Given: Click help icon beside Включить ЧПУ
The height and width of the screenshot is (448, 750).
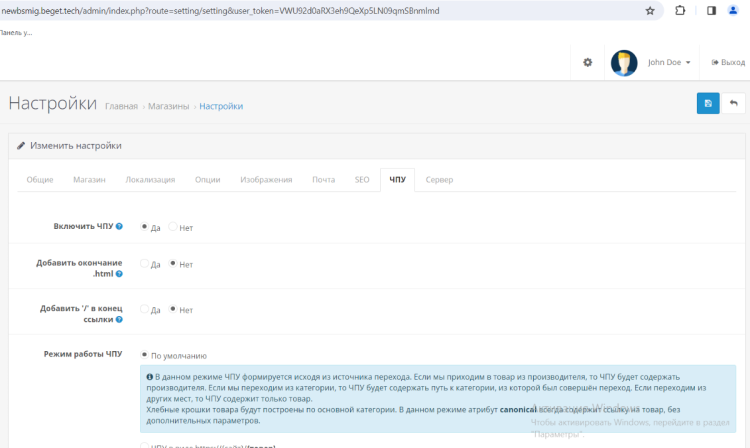Looking at the screenshot, I should [119, 227].
